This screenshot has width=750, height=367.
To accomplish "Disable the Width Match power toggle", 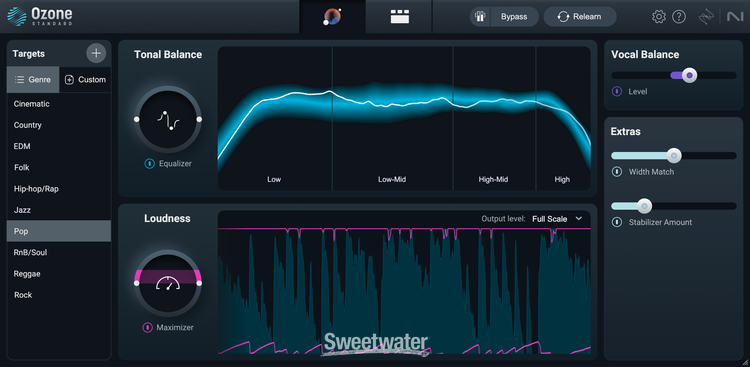I will click(x=617, y=172).
